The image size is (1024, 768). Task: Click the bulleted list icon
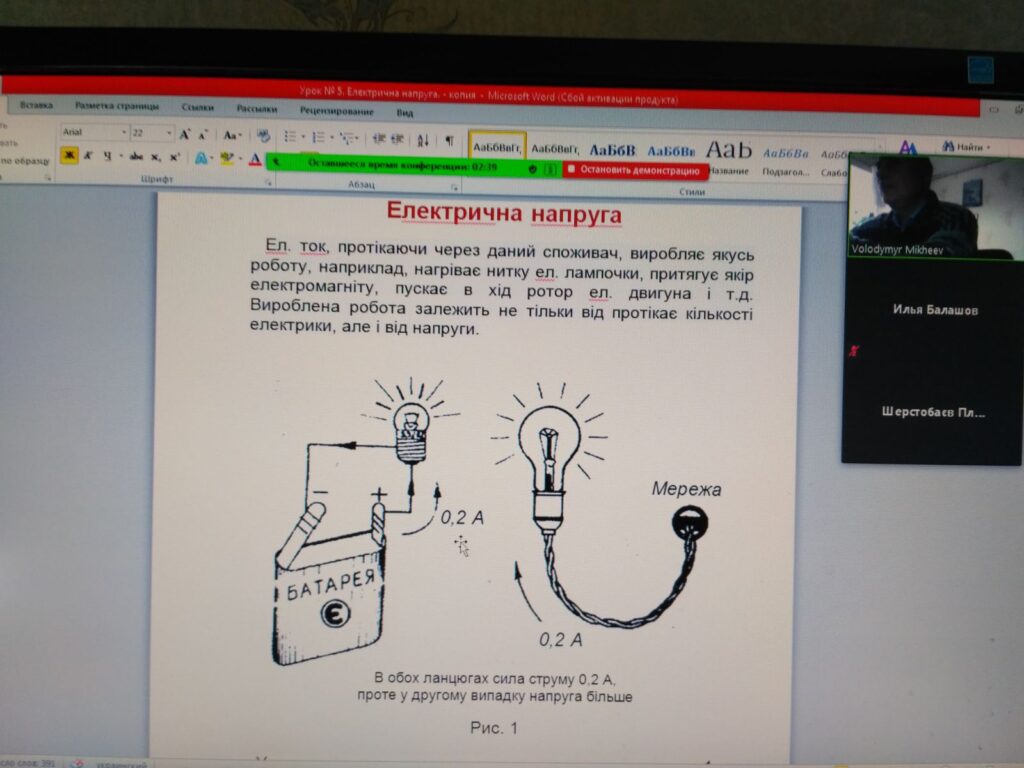coord(290,136)
